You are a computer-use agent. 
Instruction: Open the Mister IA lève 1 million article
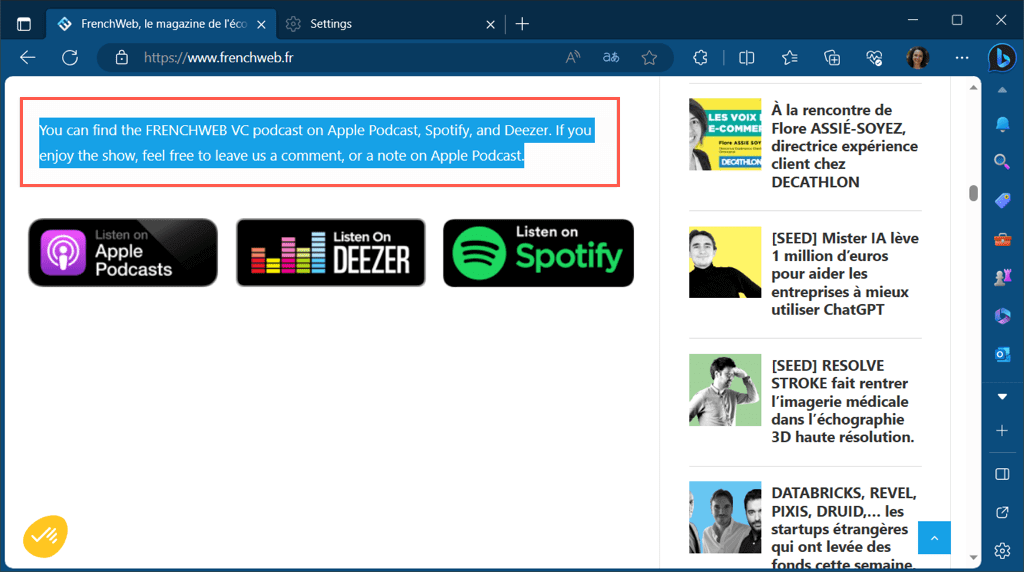click(844, 274)
